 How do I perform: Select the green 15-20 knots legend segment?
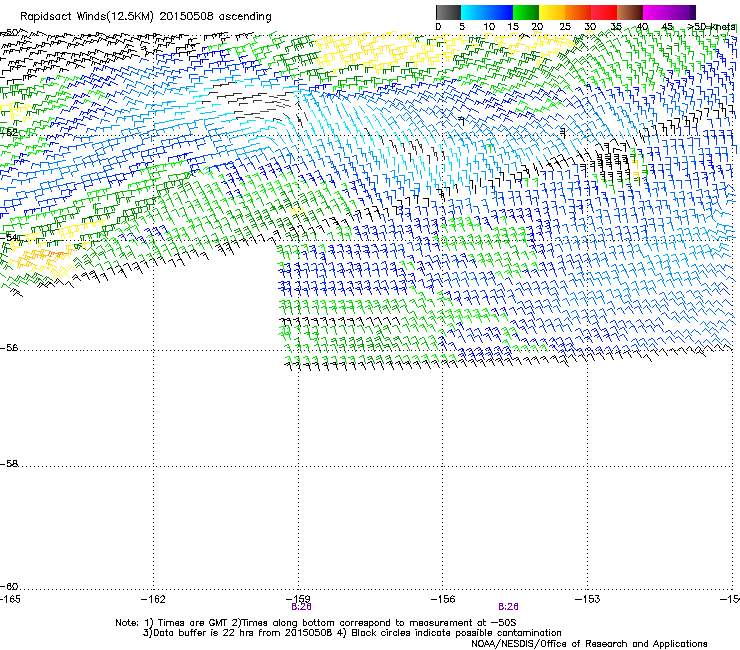click(526, 12)
